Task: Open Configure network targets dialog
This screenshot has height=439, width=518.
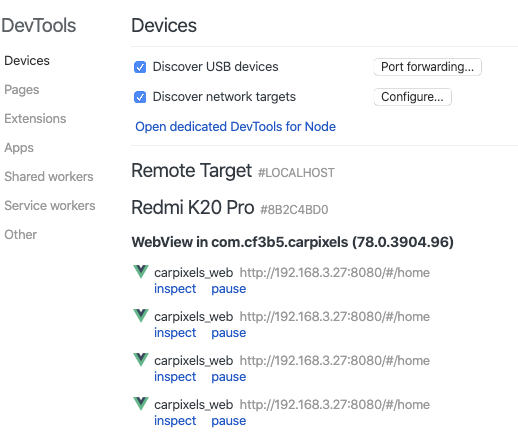Action: 412,97
